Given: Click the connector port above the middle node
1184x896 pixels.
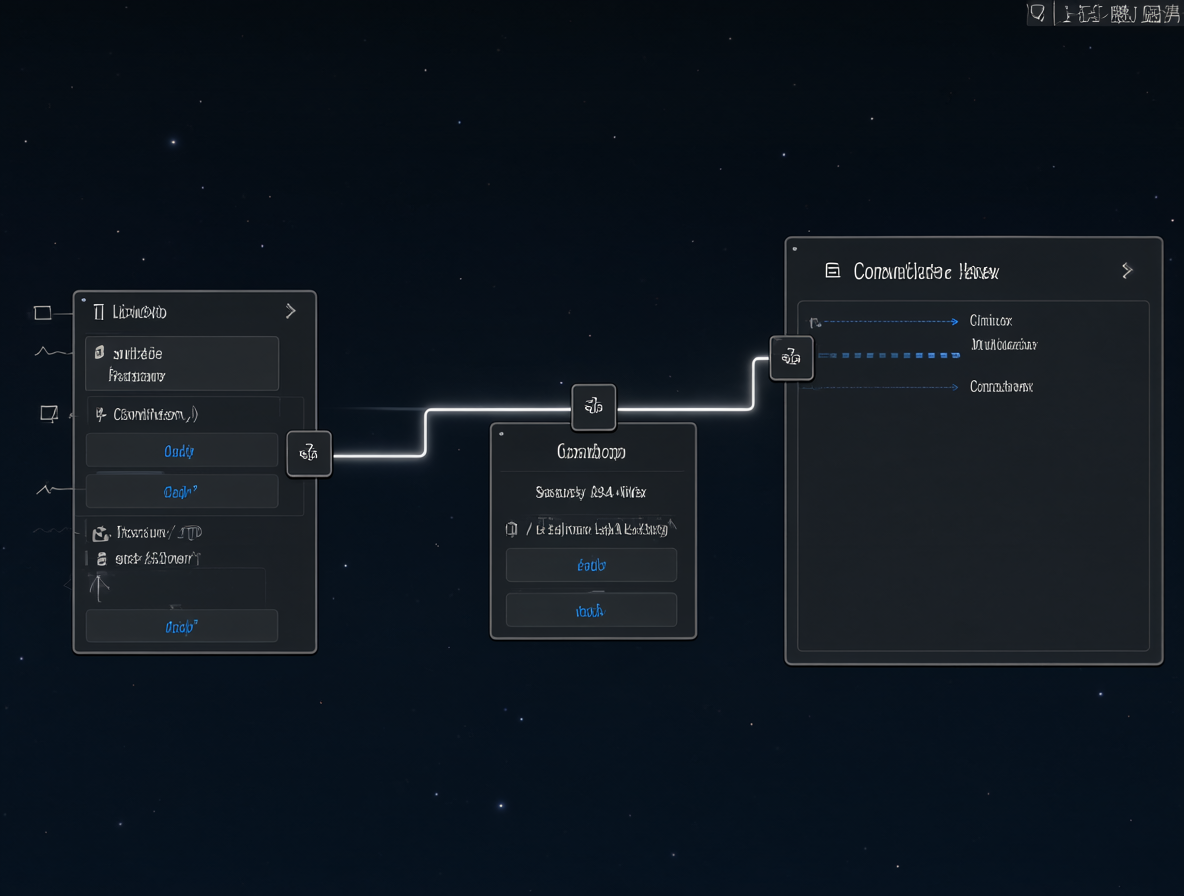Looking at the screenshot, I should (x=594, y=406).
